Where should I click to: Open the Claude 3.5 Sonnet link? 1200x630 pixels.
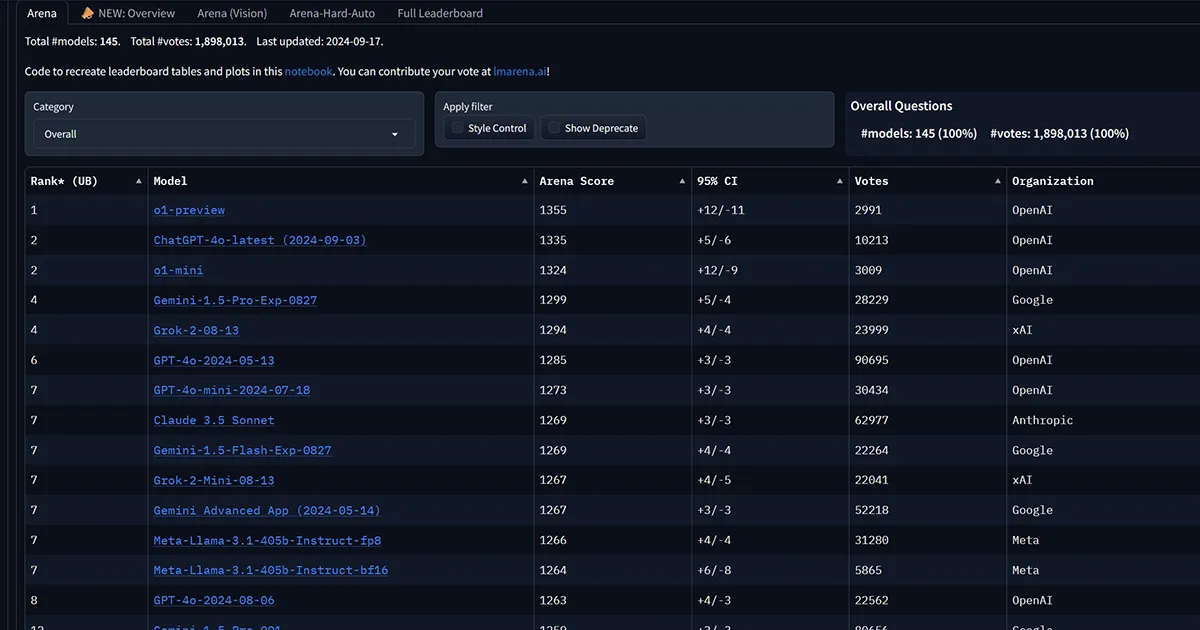click(214, 420)
